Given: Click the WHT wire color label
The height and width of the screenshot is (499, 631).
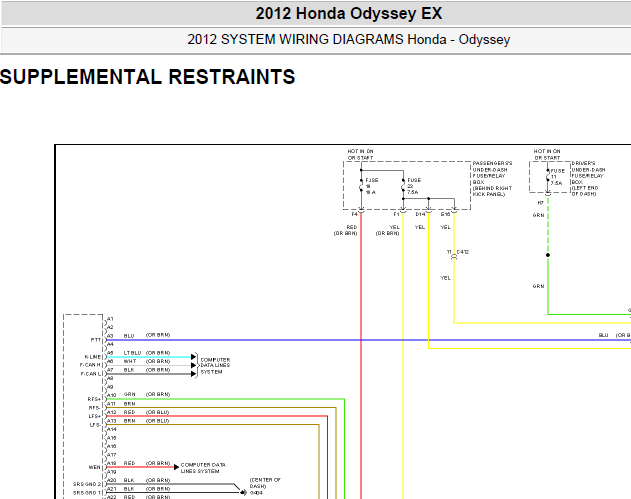Looking at the screenshot, I should [130, 361].
